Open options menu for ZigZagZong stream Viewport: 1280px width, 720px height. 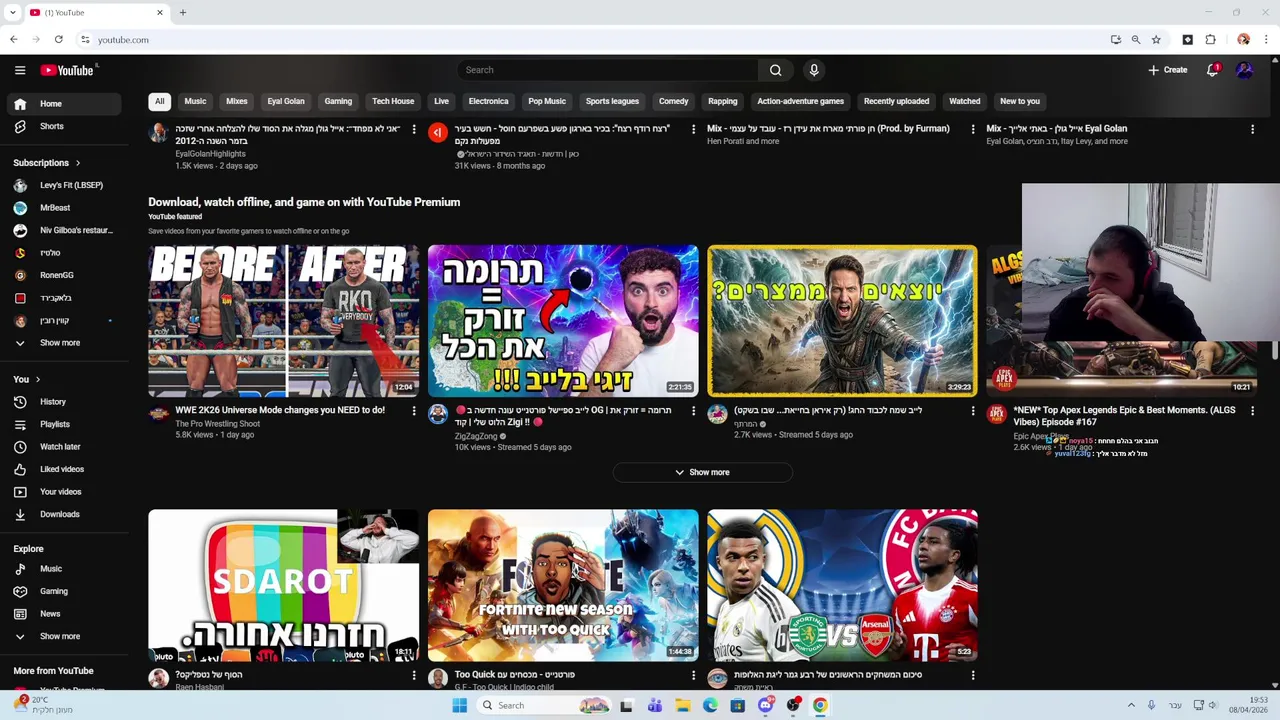click(693, 411)
